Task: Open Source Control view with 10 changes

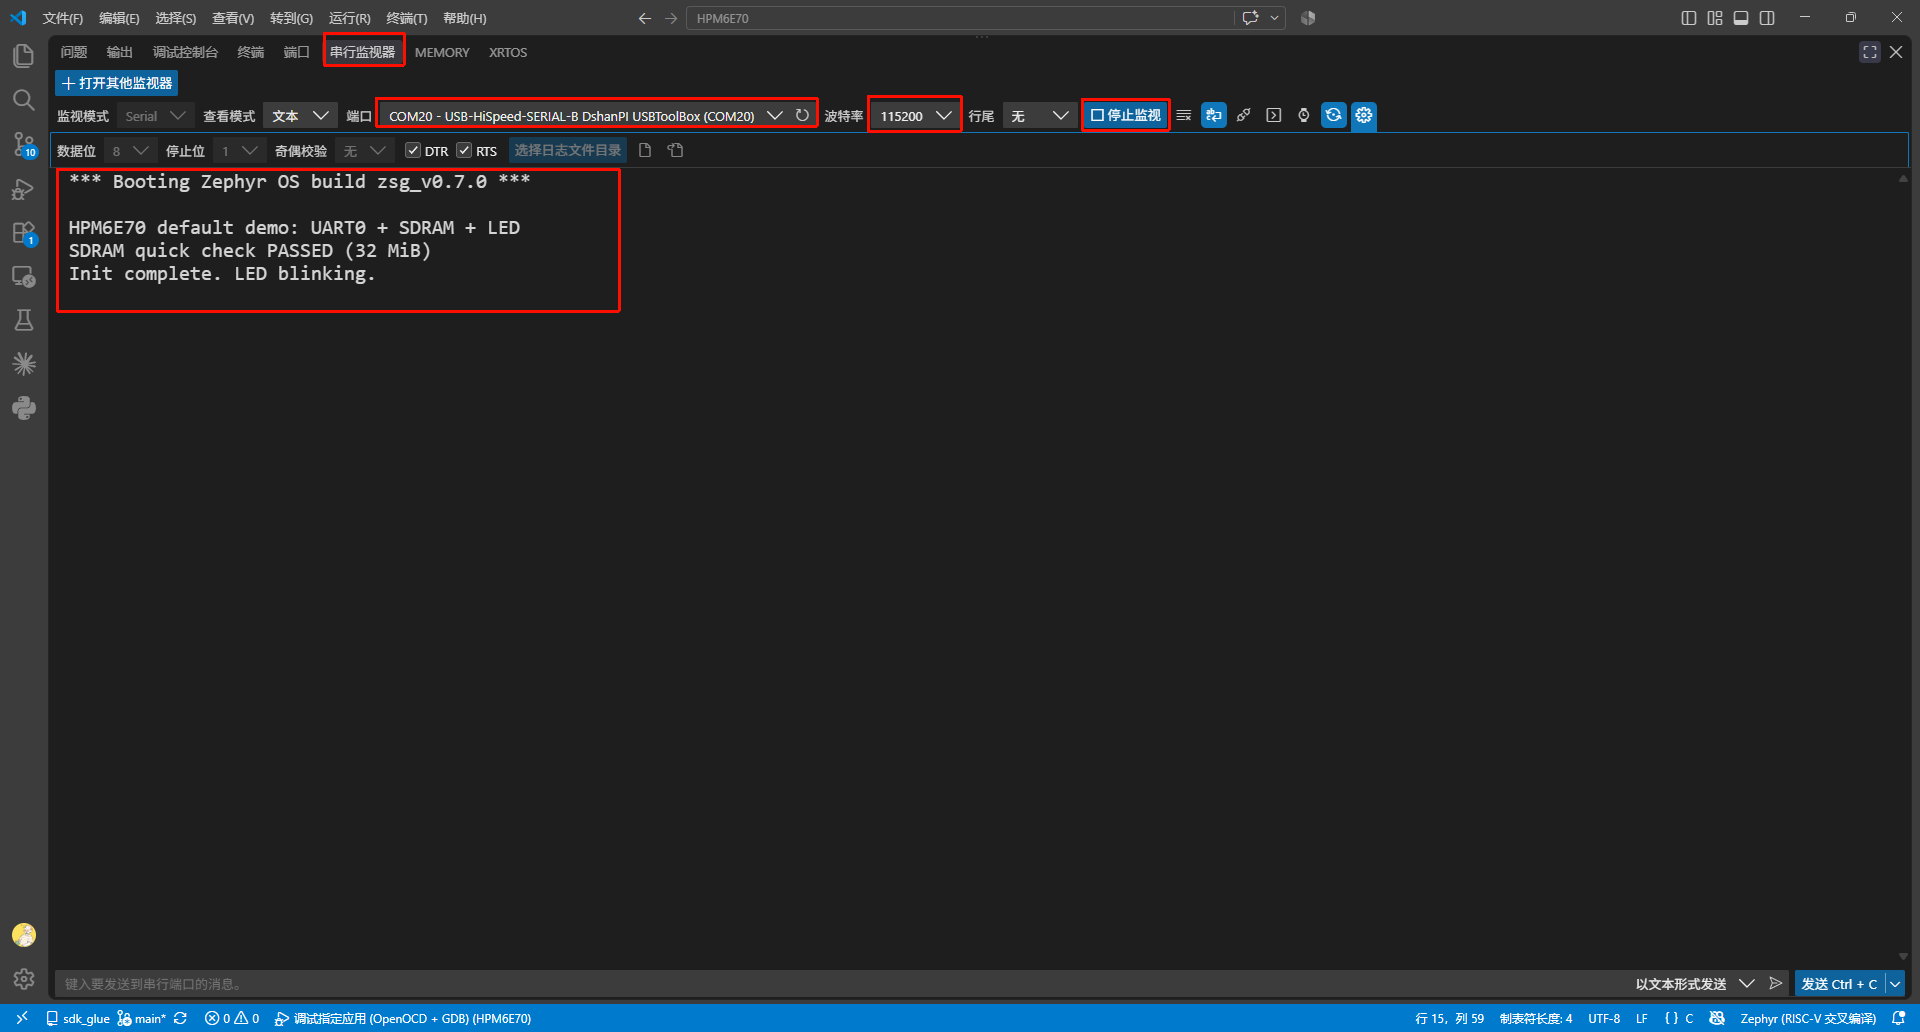Action: click(x=24, y=145)
